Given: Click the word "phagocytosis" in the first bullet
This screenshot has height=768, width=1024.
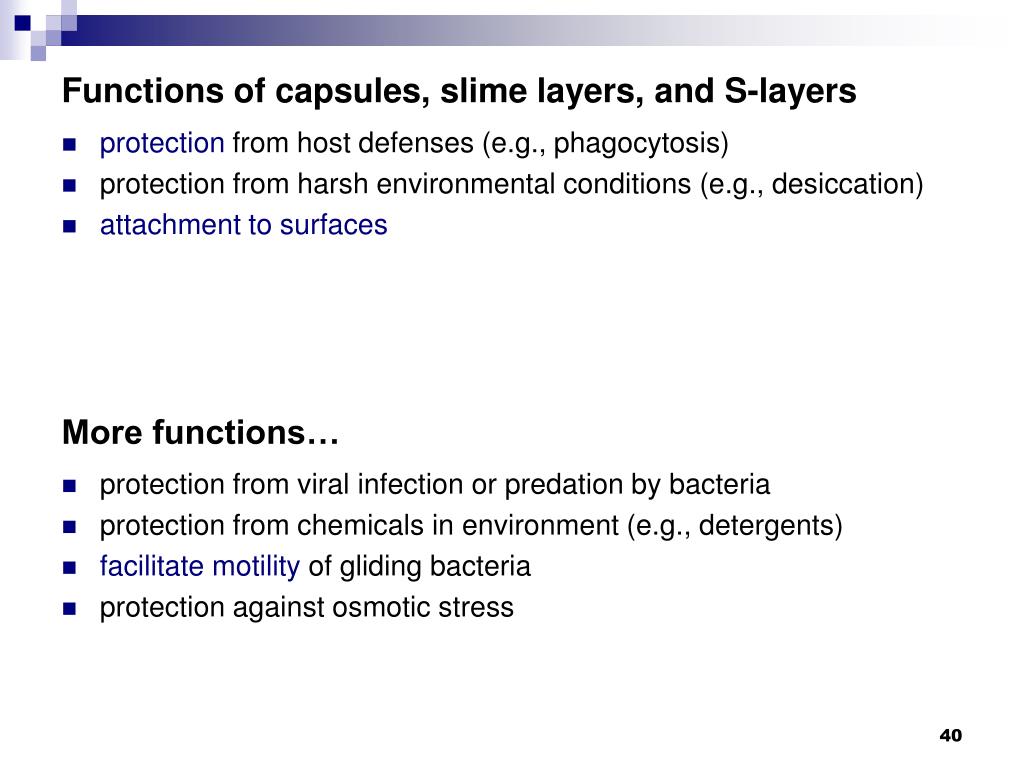Looking at the screenshot, I should click(637, 144).
